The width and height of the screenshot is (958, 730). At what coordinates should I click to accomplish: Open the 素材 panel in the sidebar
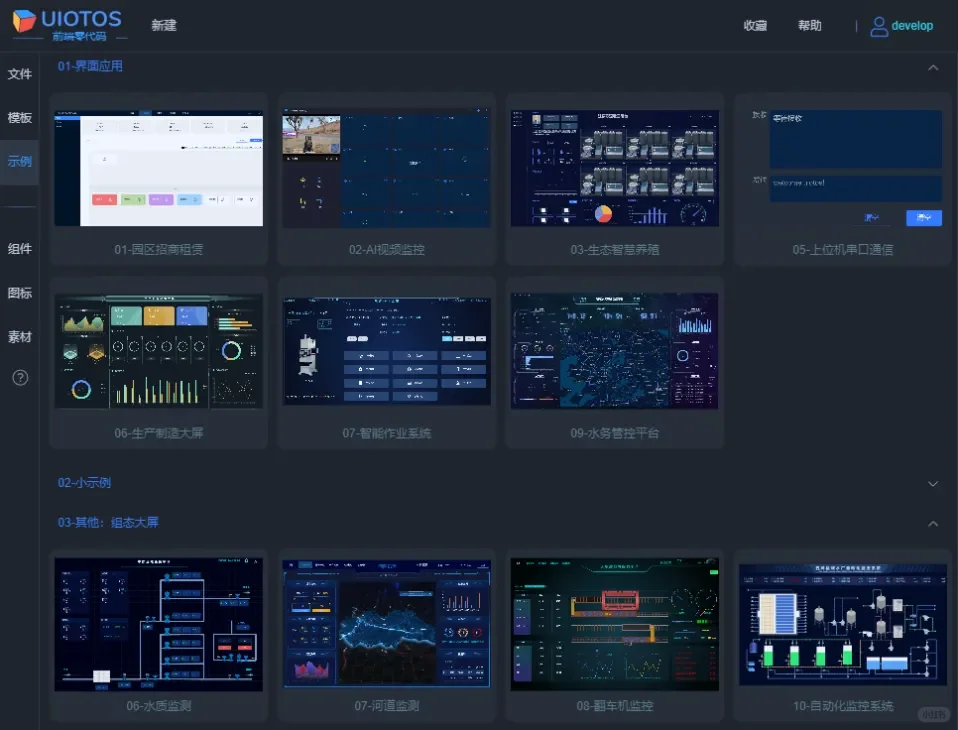[19, 337]
